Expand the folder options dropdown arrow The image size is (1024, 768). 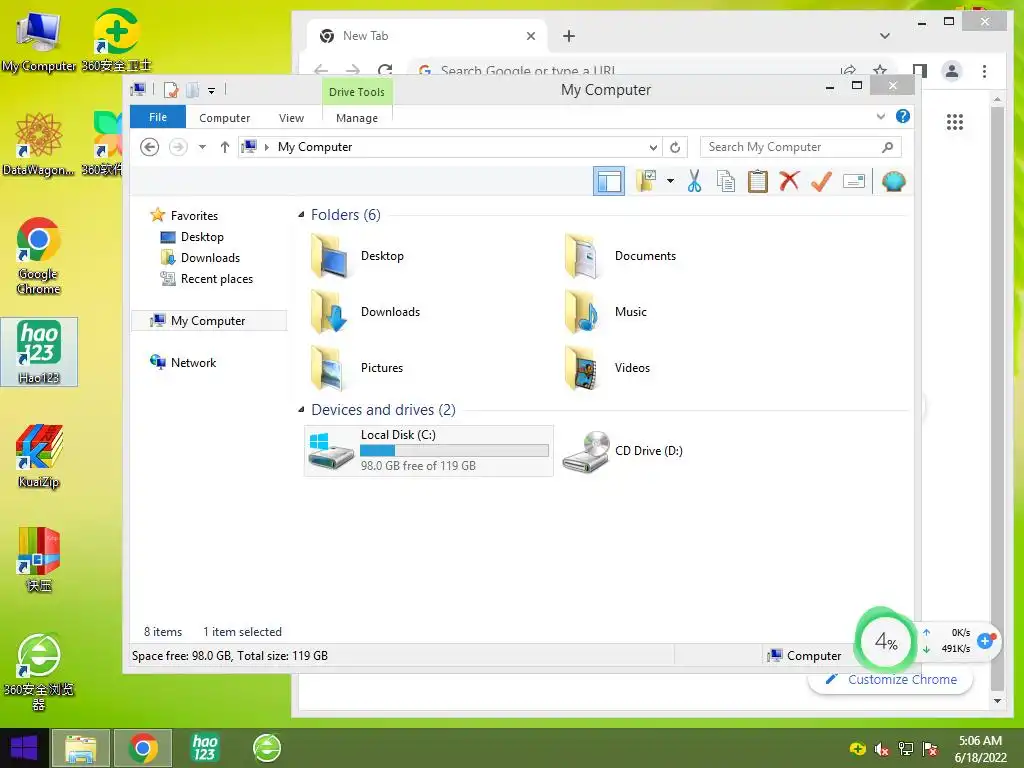click(670, 181)
